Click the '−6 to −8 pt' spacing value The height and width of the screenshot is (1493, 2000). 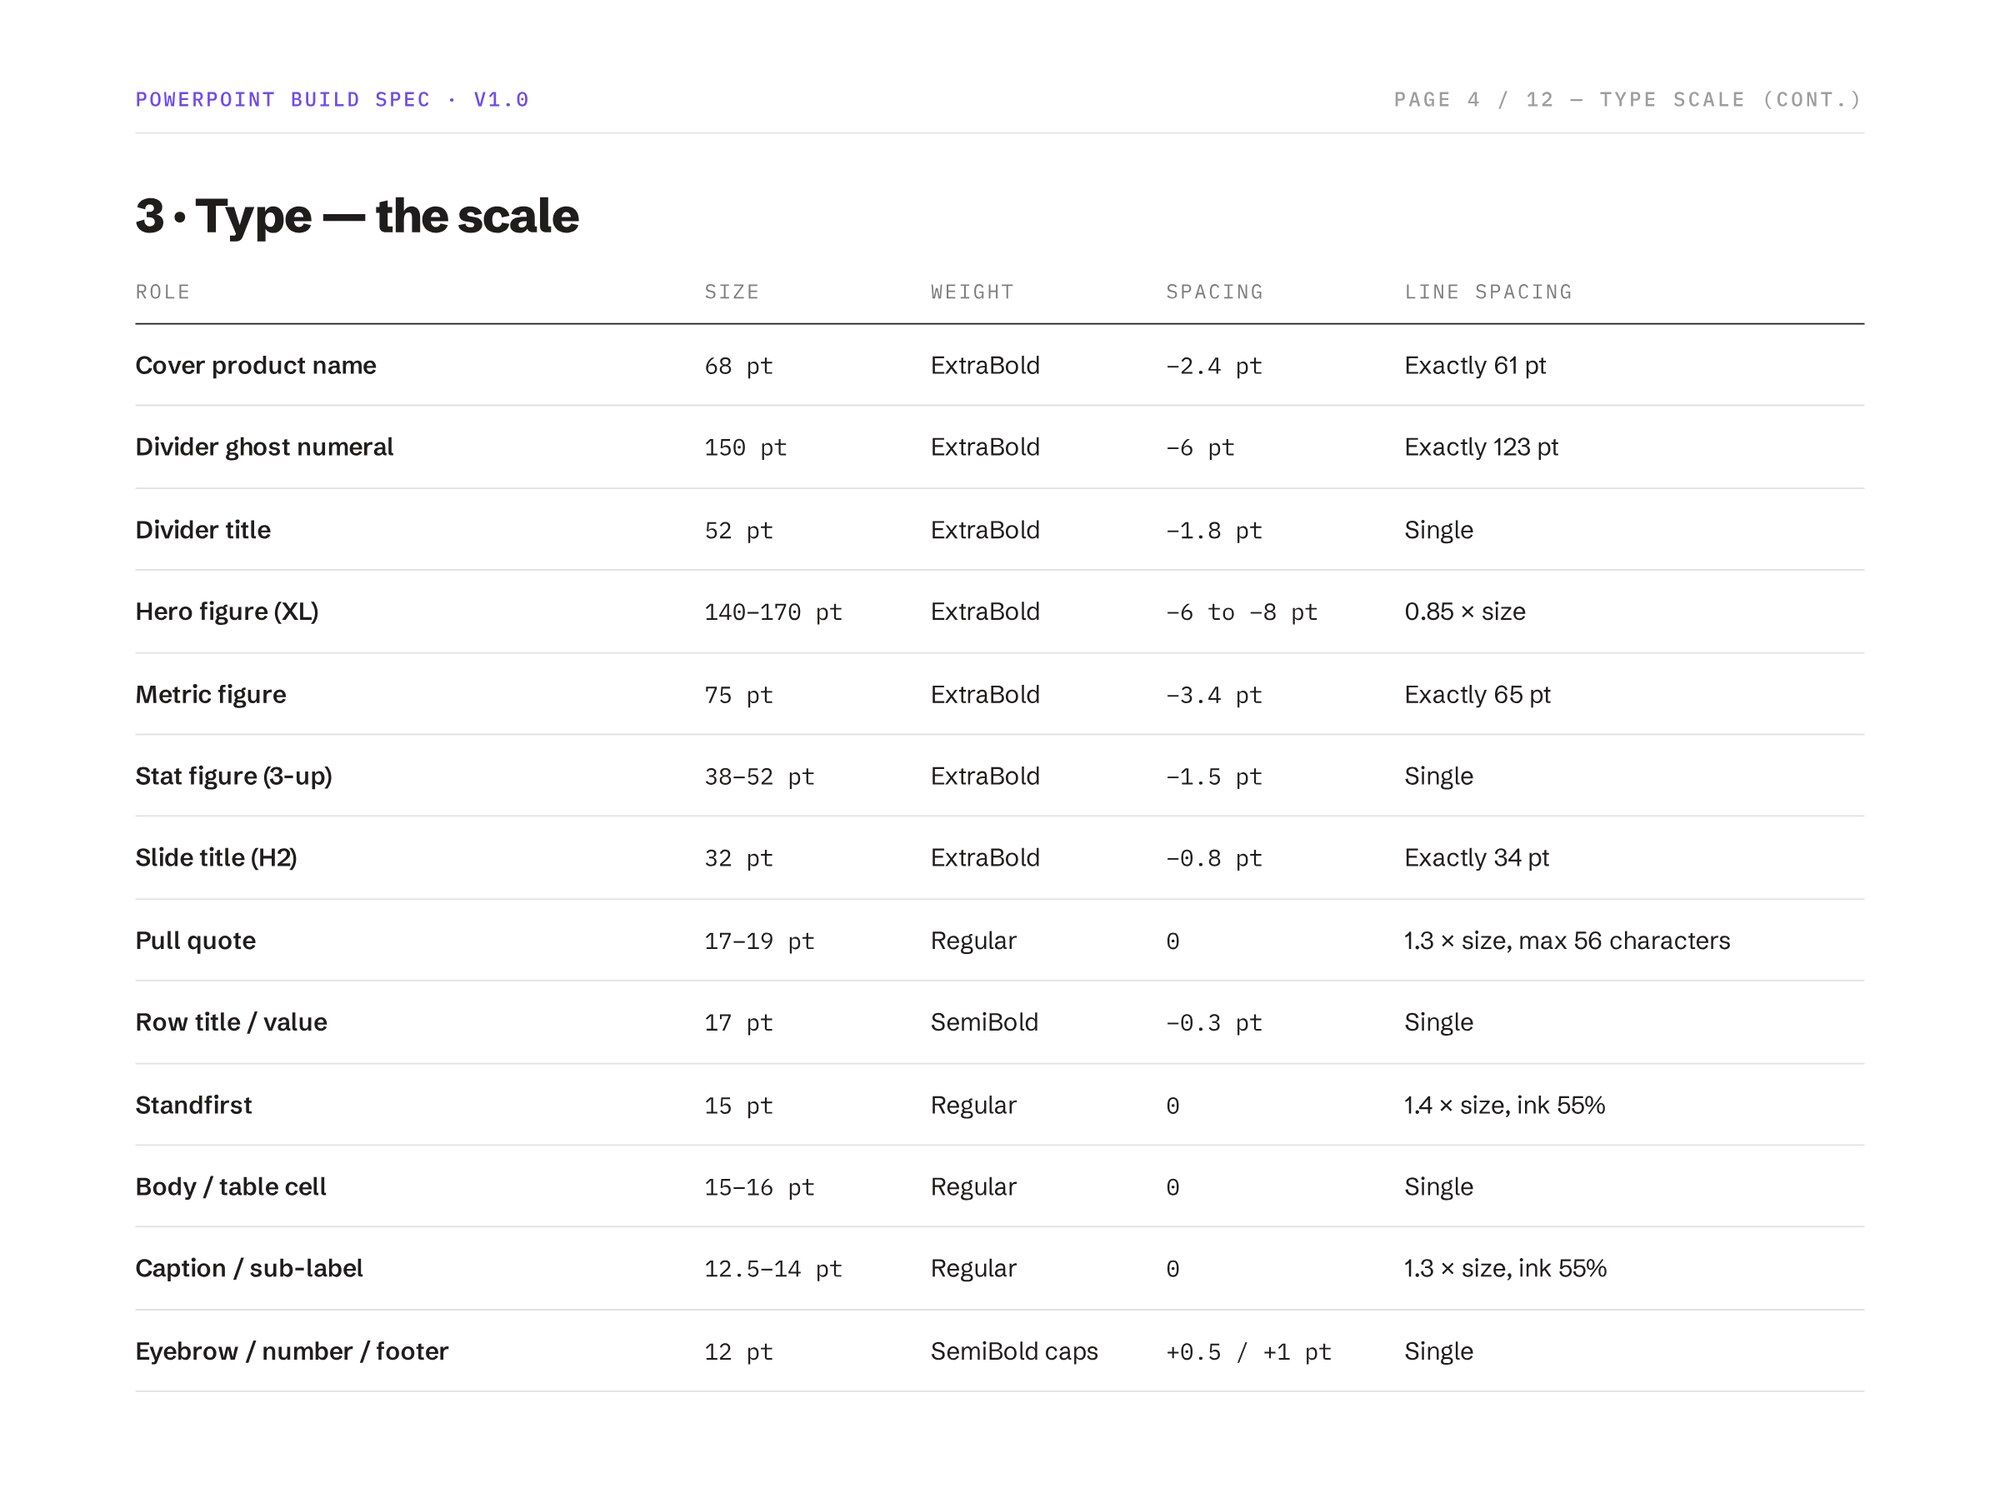[x=1241, y=612]
